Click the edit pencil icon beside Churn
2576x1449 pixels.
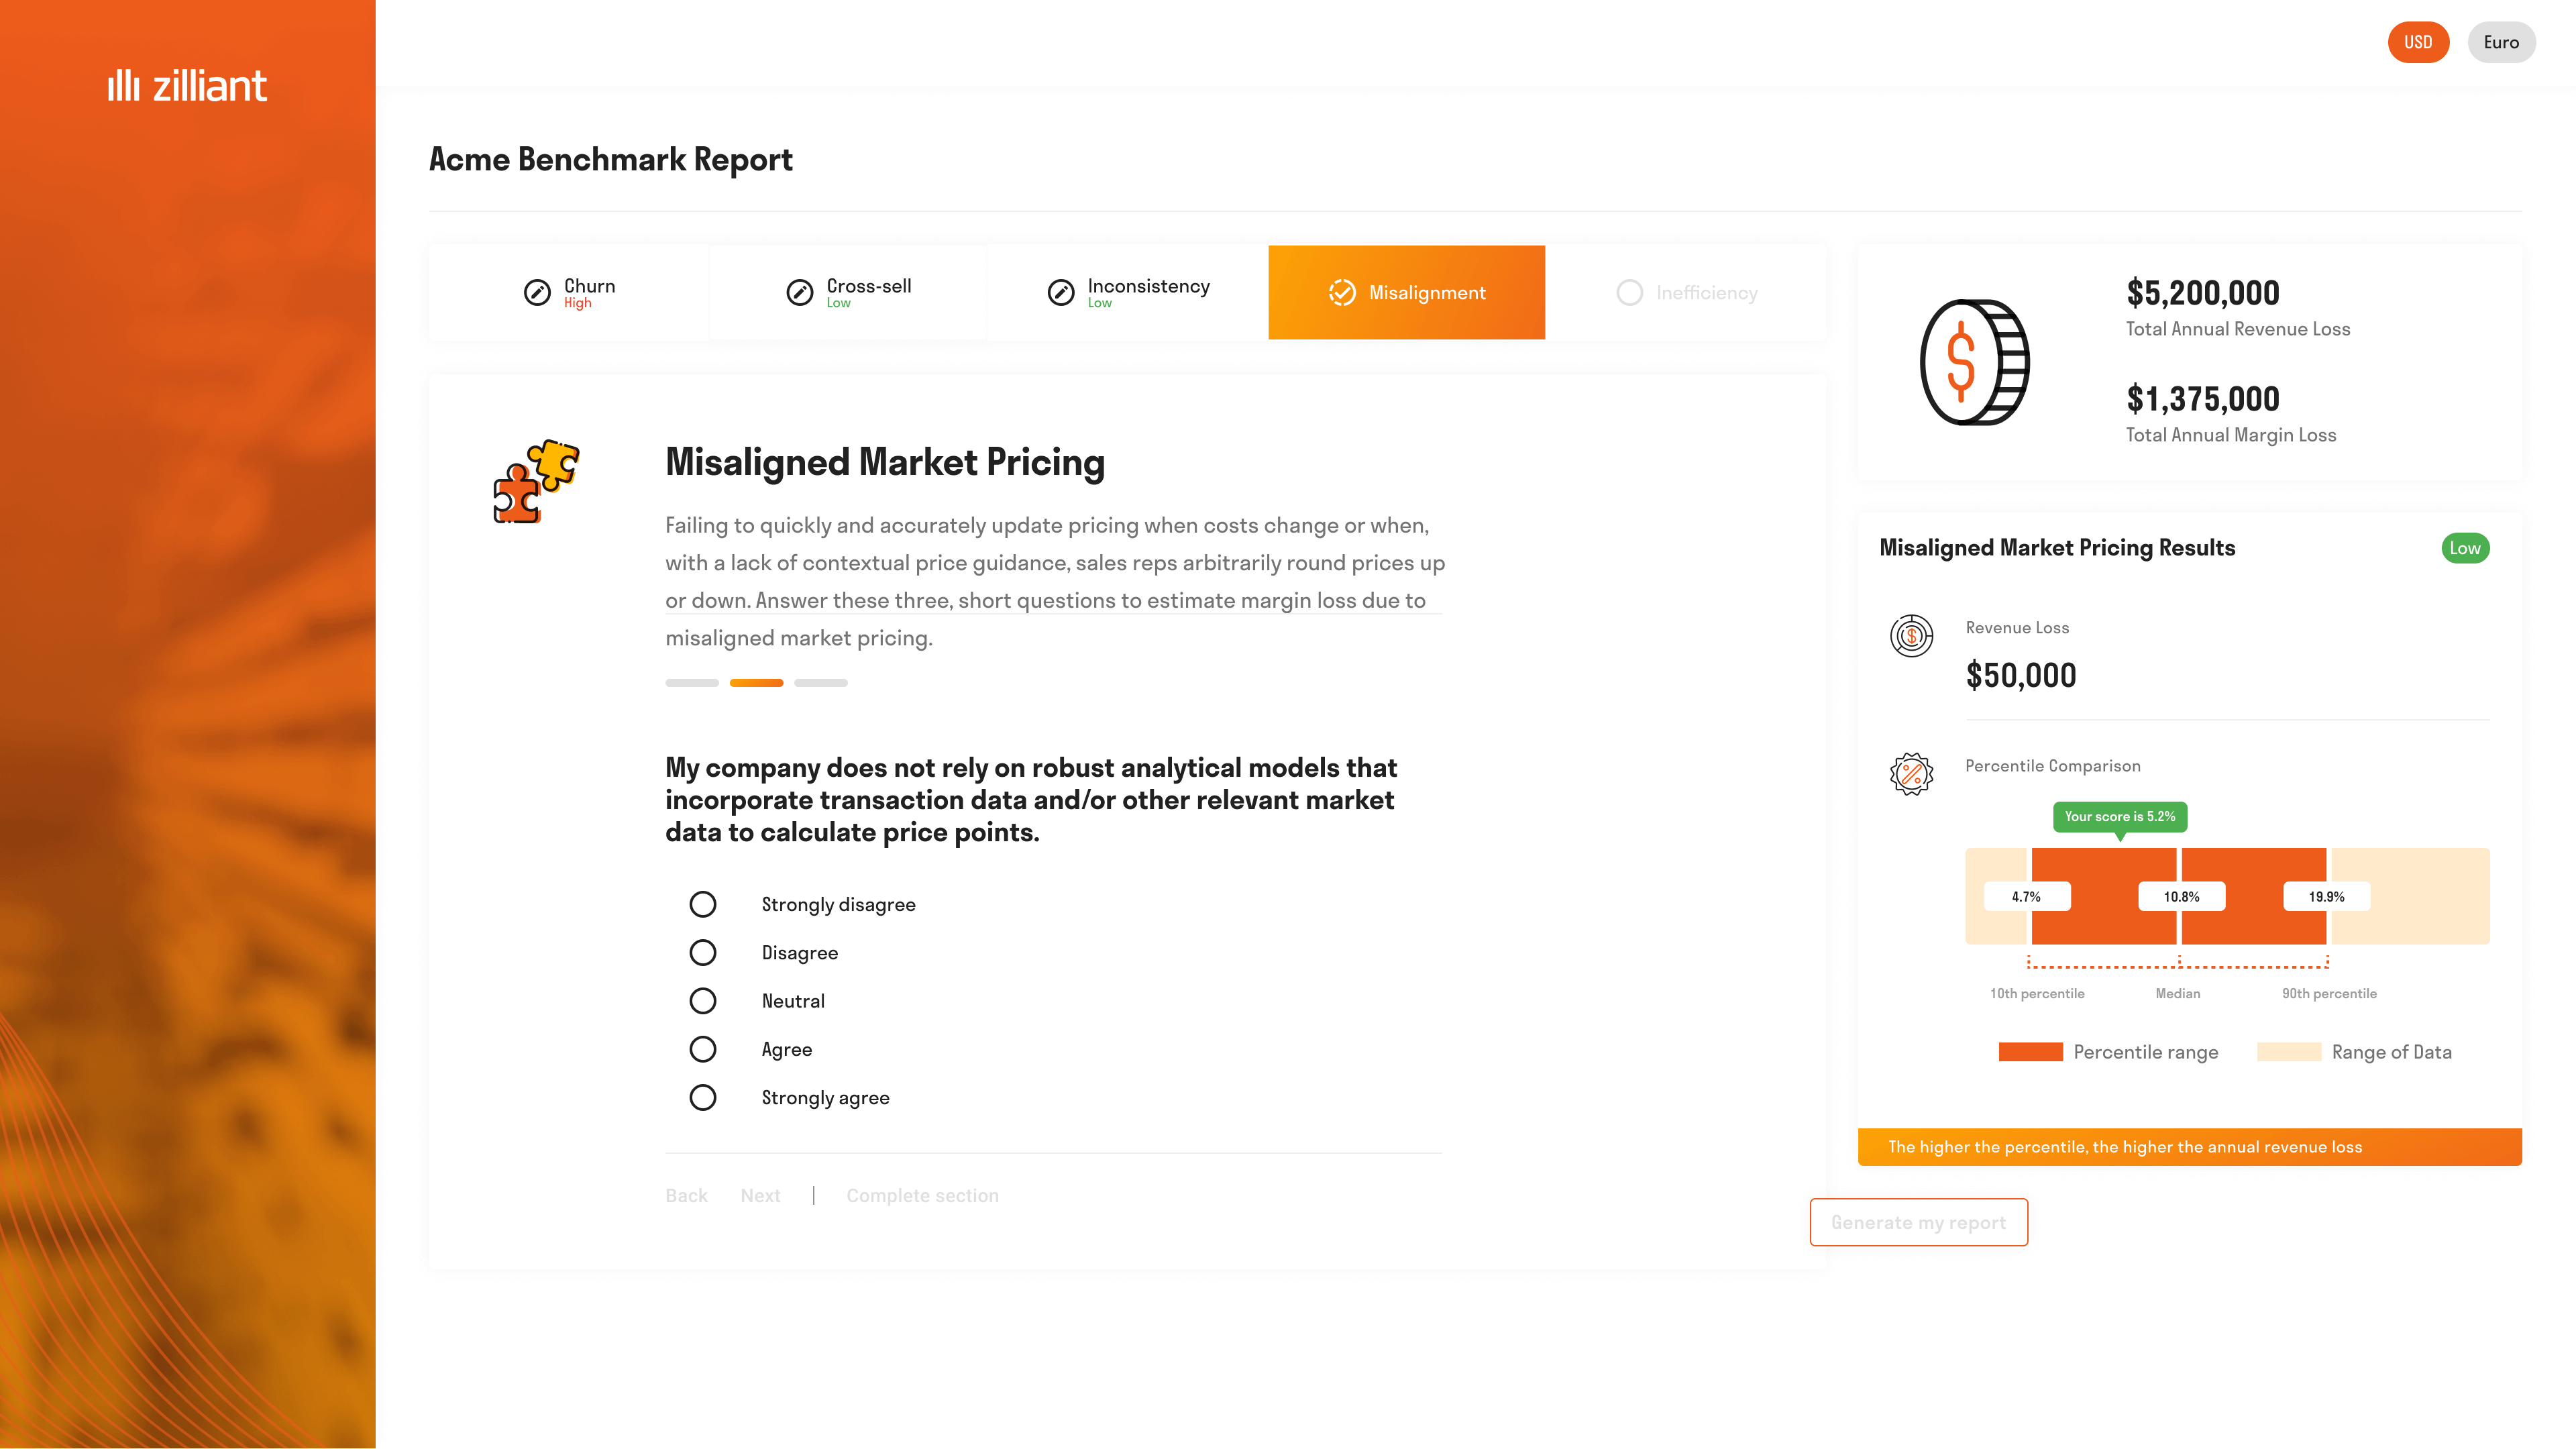tap(537, 292)
